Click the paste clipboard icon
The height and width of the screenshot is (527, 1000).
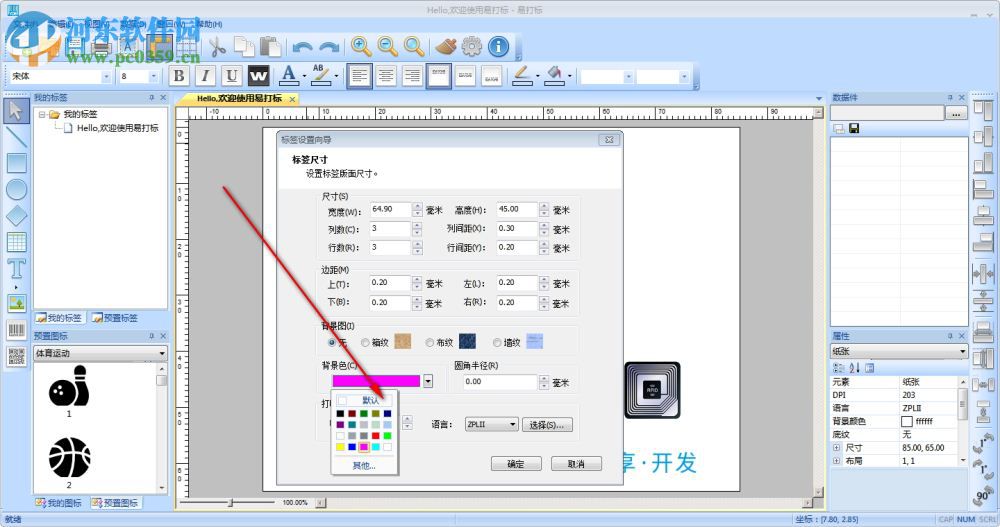[270, 47]
